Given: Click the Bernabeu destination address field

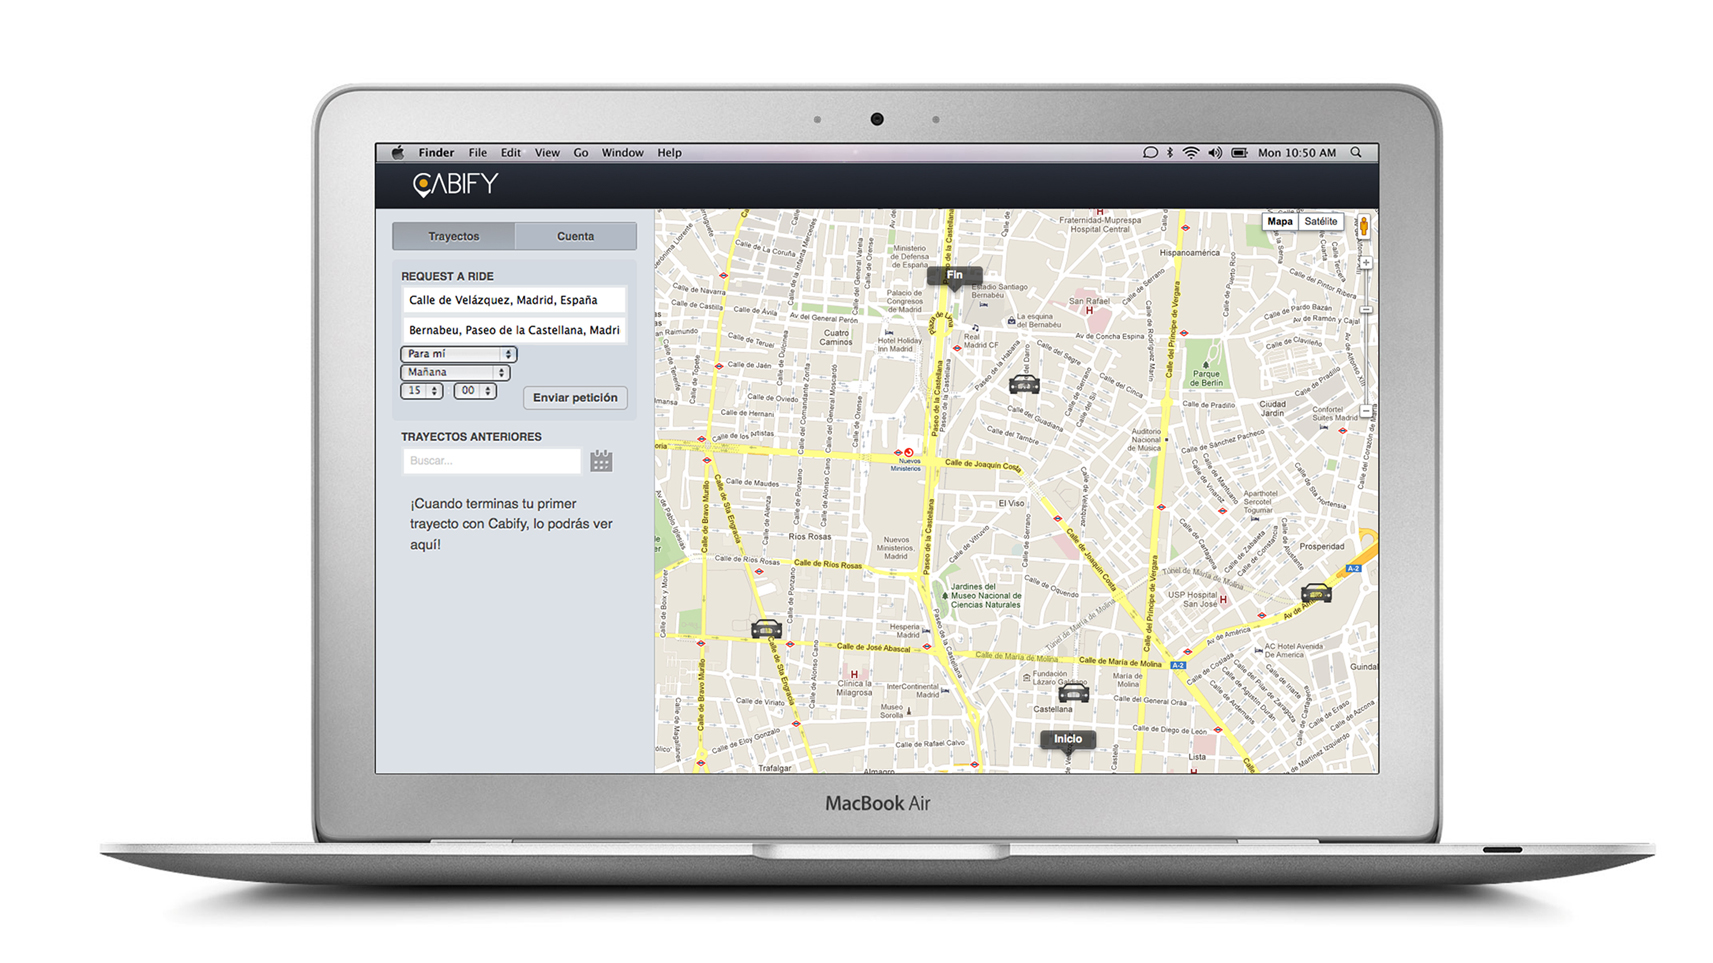Looking at the screenshot, I should click(514, 330).
